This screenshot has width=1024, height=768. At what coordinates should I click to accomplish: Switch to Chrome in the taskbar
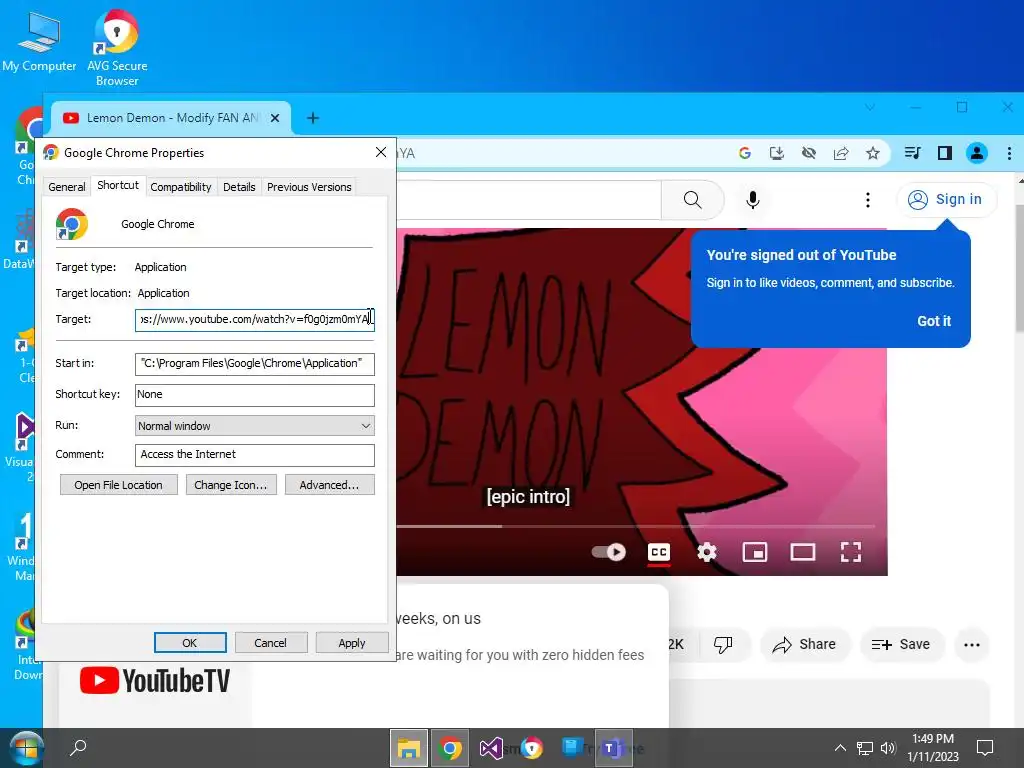tap(449, 748)
